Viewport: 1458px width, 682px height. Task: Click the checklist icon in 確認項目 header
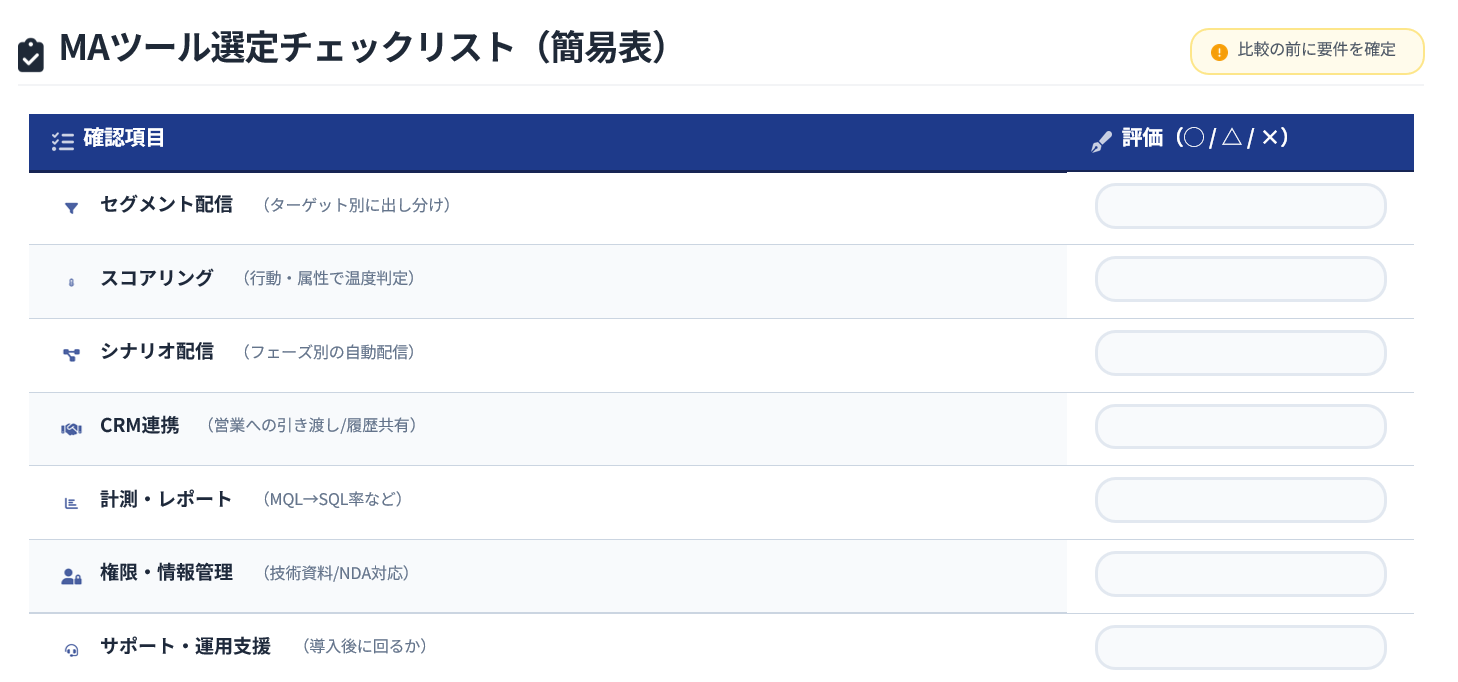(x=63, y=142)
